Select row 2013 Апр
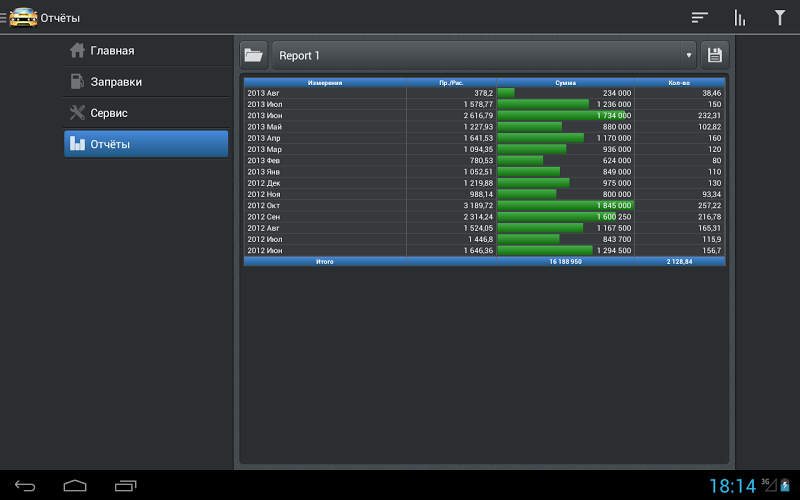800x500 pixels. (x=484, y=138)
